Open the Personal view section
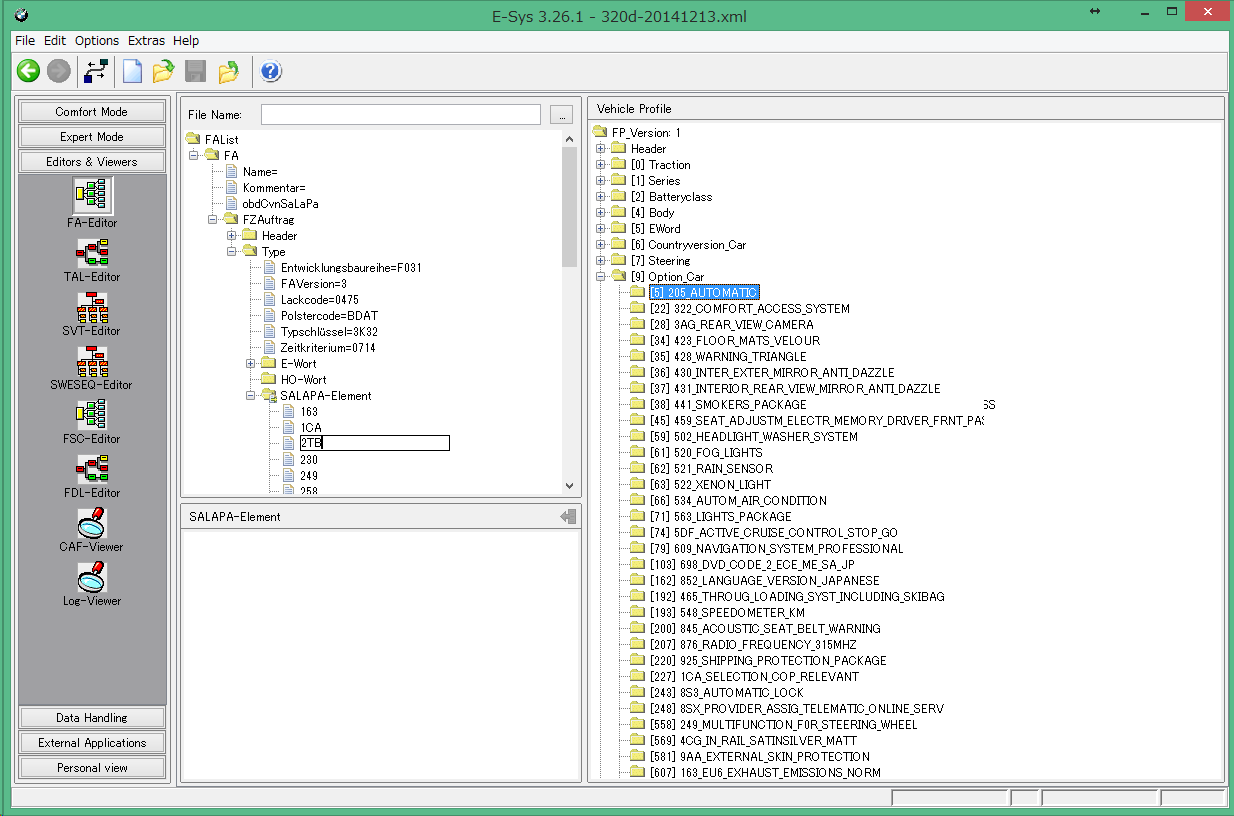The height and width of the screenshot is (816, 1234). coord(92,768)
